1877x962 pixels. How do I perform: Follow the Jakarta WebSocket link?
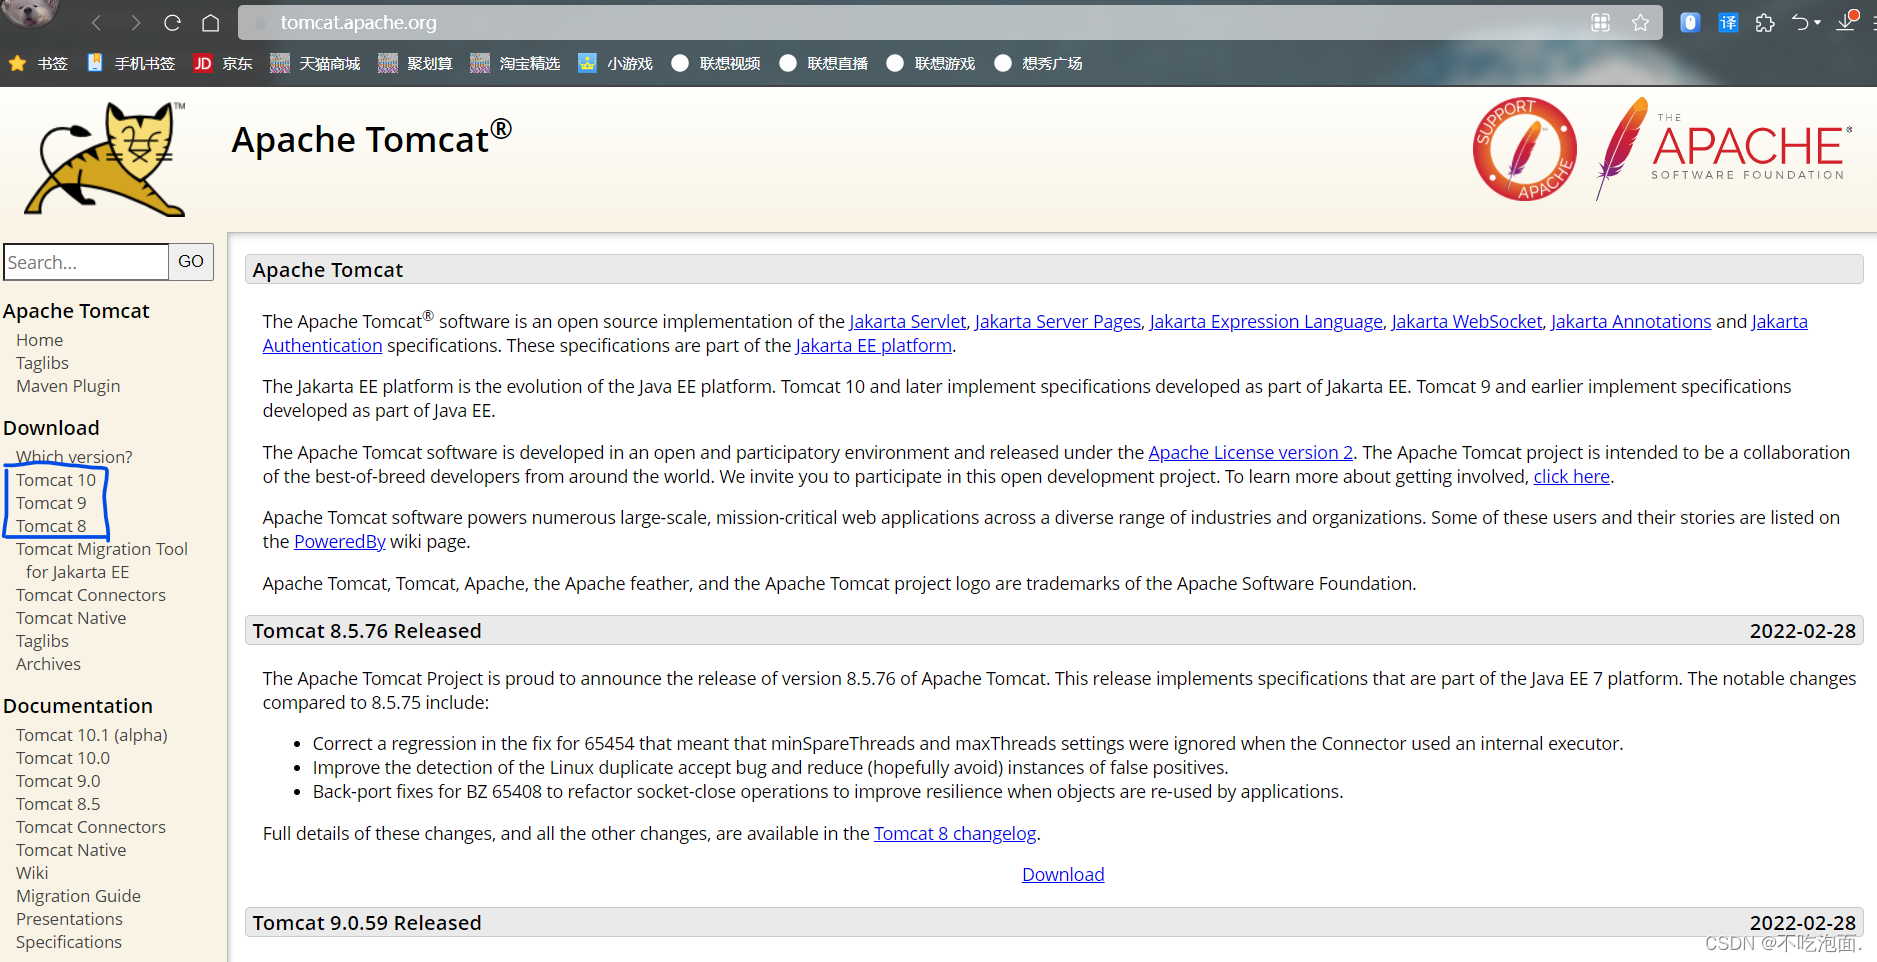[1467, 321]
